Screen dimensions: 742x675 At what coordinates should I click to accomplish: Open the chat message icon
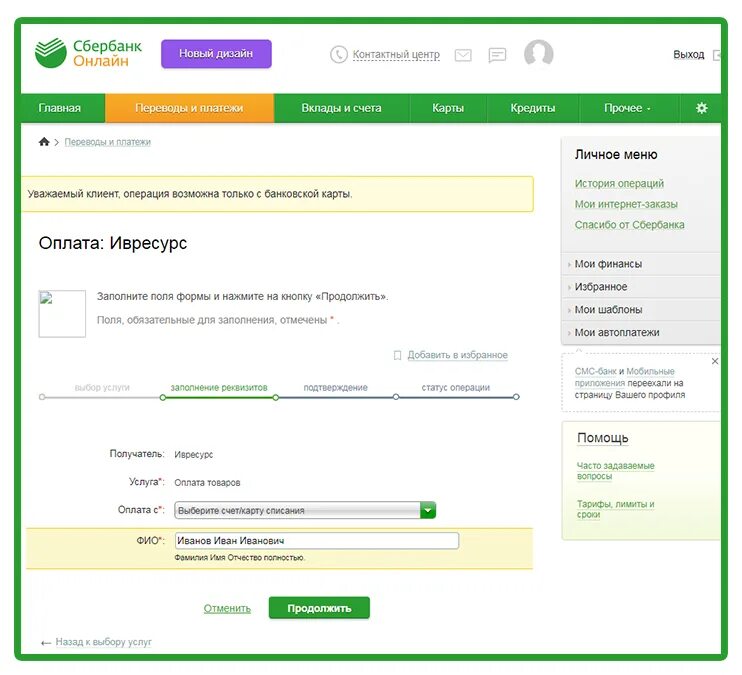[x=497, y=55]
